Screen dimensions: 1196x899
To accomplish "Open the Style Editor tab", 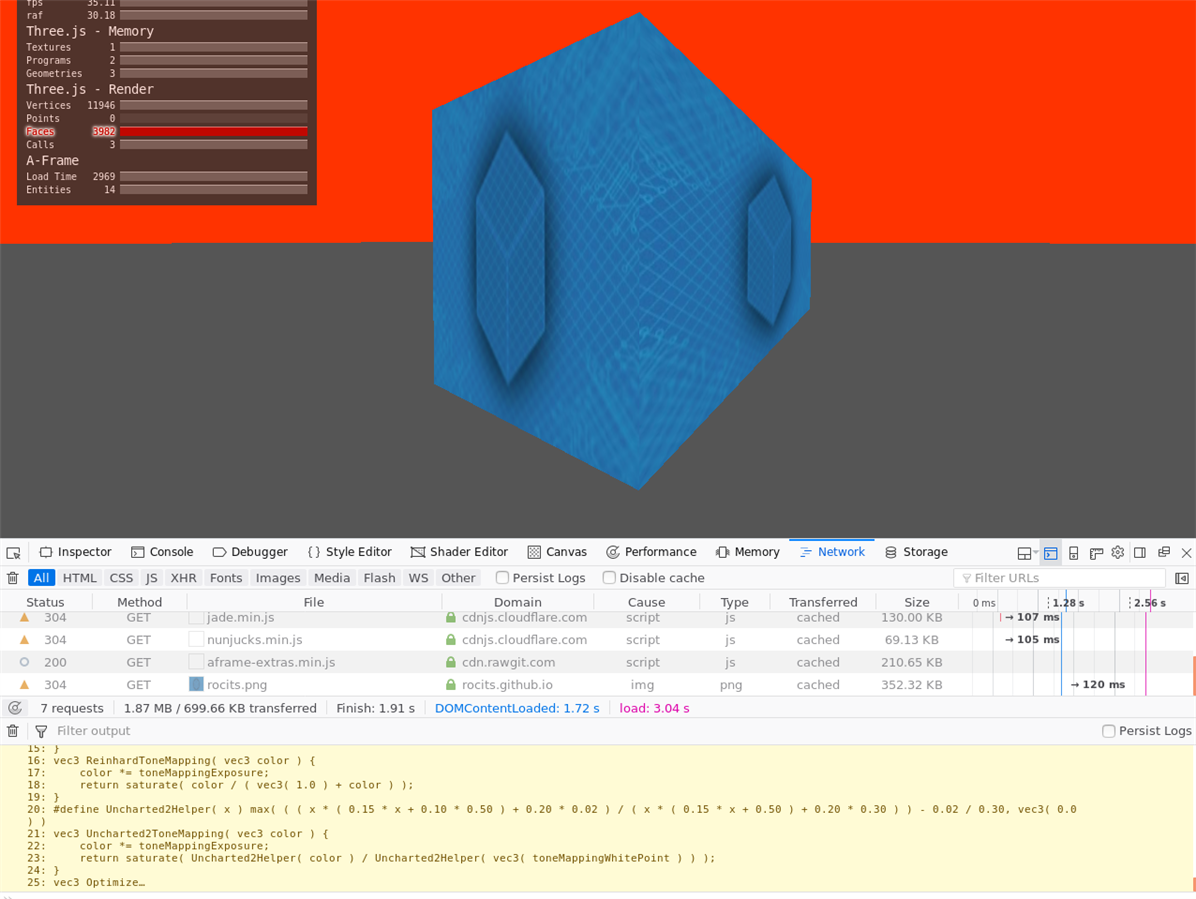I will [x=349, y=552].
